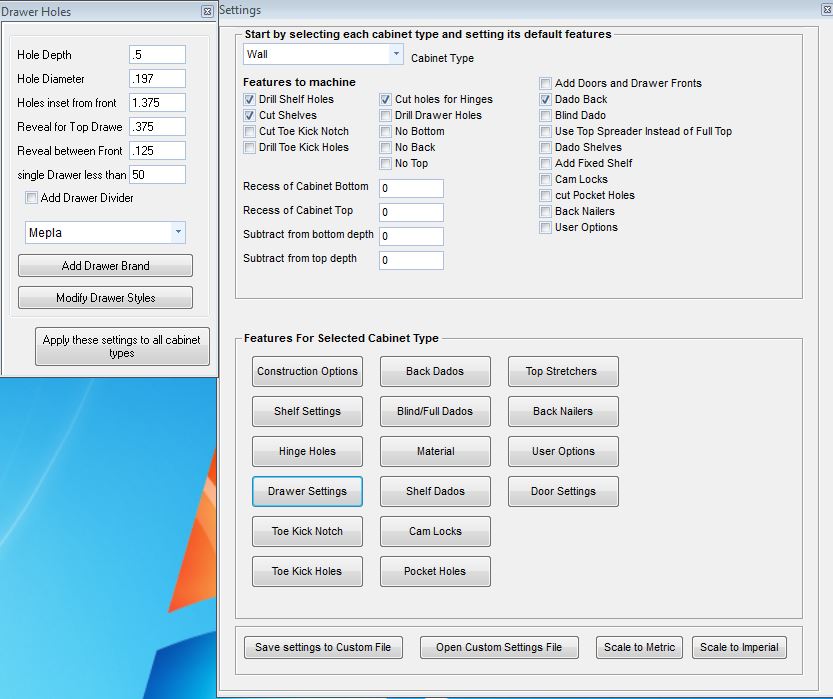
Task: Check Add Fixed Shelf
Action: click(545, 164)
